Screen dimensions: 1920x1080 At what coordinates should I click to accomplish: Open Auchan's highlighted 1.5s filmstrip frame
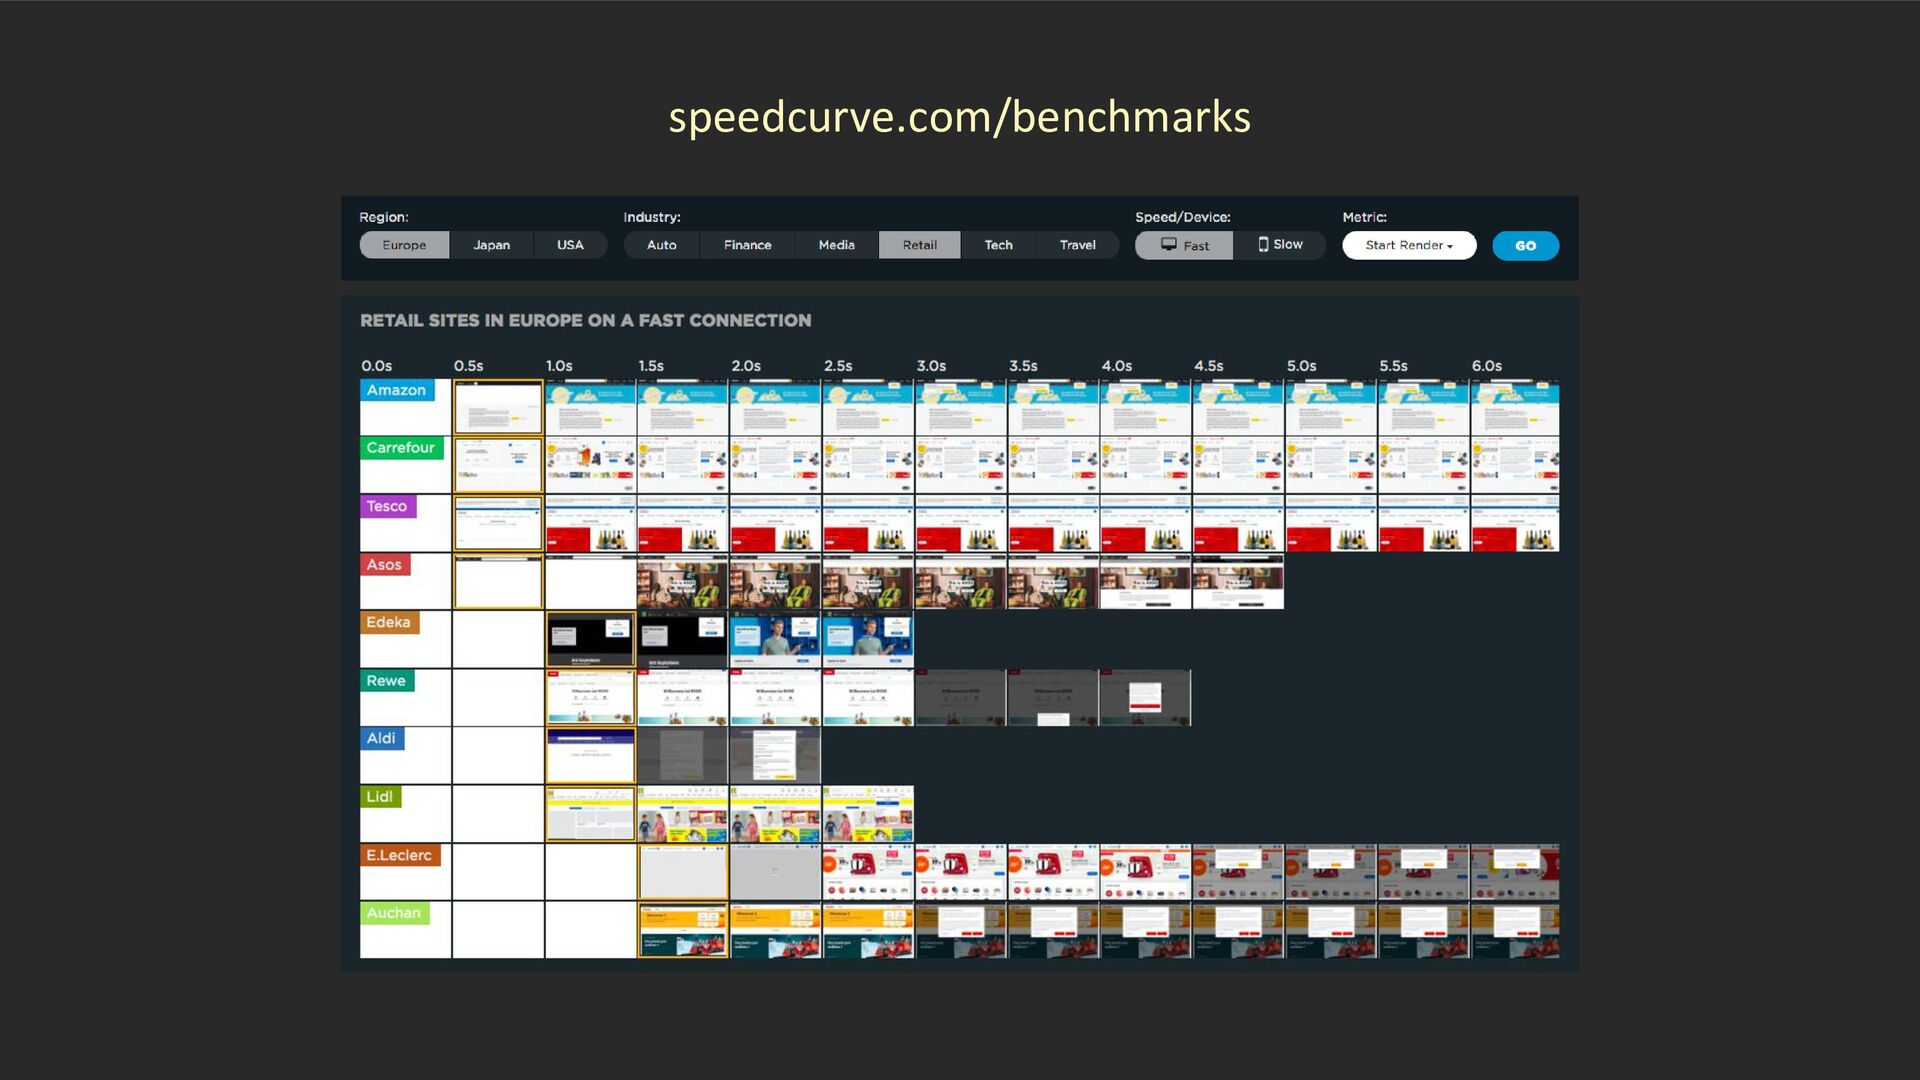(683, 930)
